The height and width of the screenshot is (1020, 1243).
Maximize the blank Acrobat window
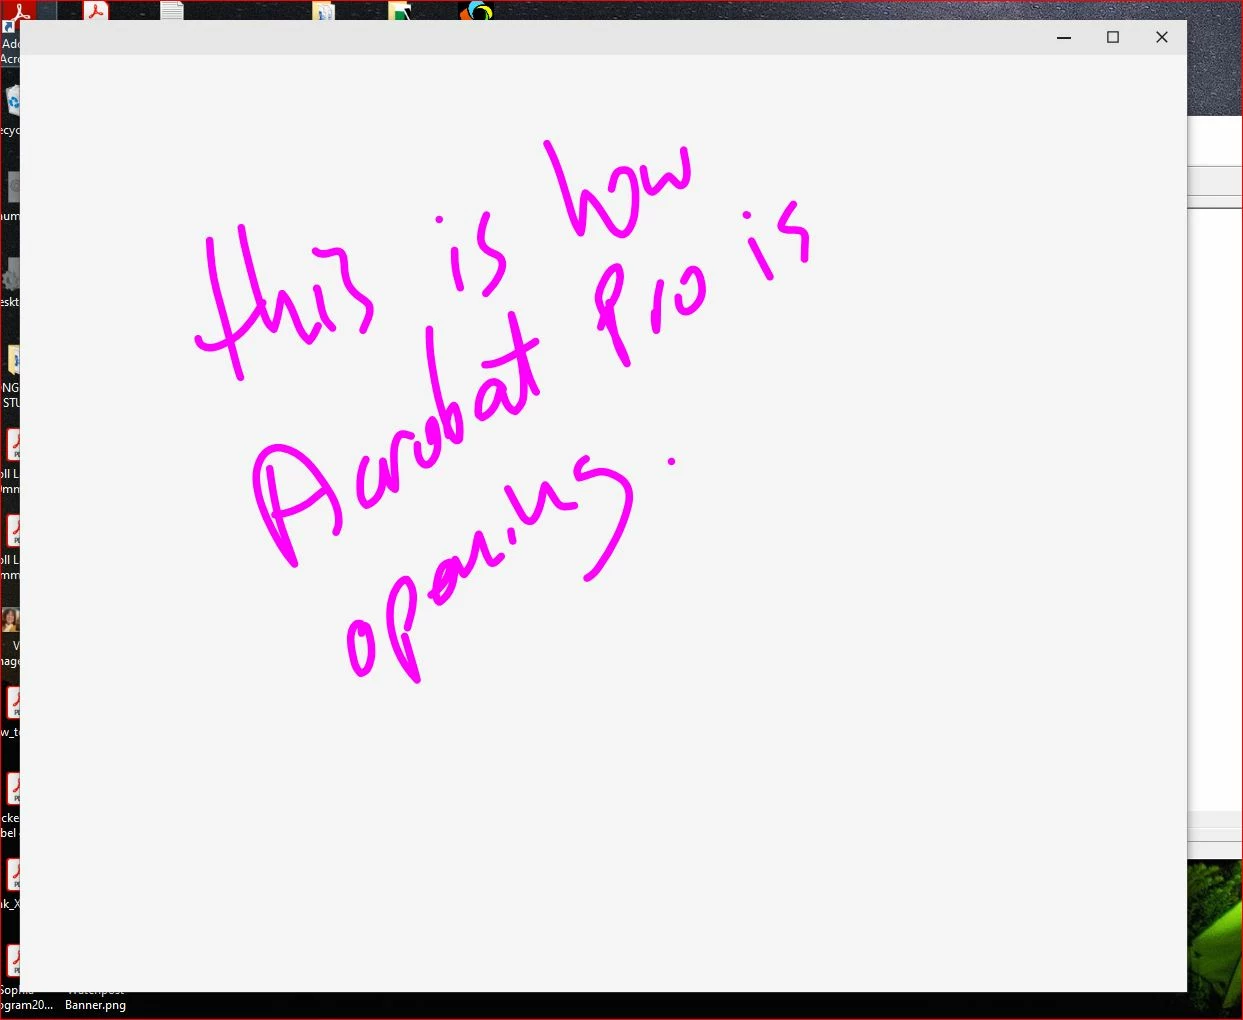[x=1113, y=37]
